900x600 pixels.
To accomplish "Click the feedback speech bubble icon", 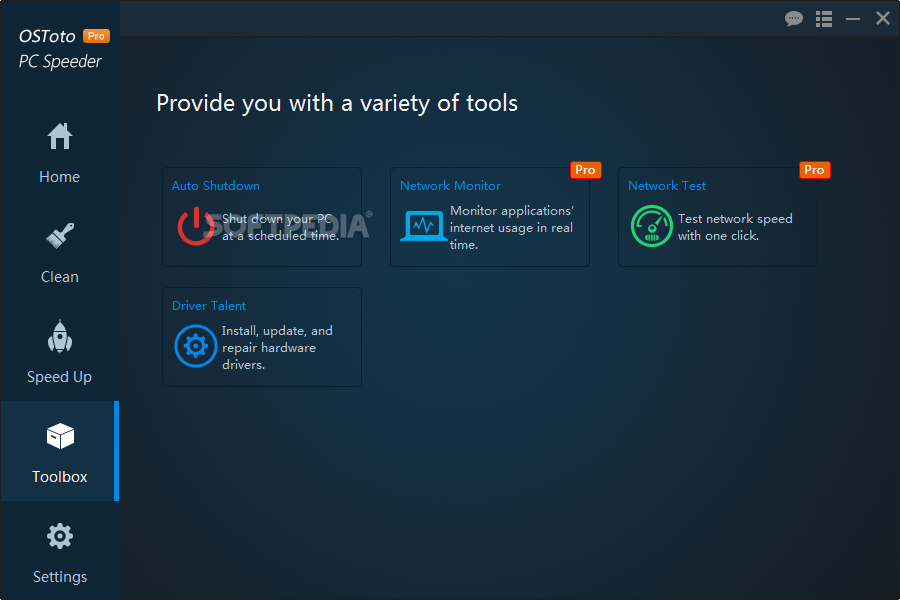I will 794,19.
